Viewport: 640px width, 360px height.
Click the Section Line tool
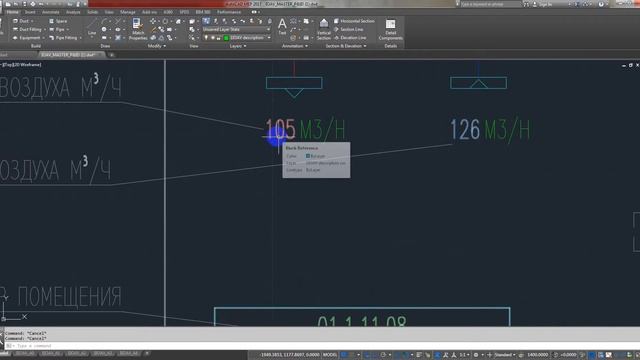tap(348, 29)
